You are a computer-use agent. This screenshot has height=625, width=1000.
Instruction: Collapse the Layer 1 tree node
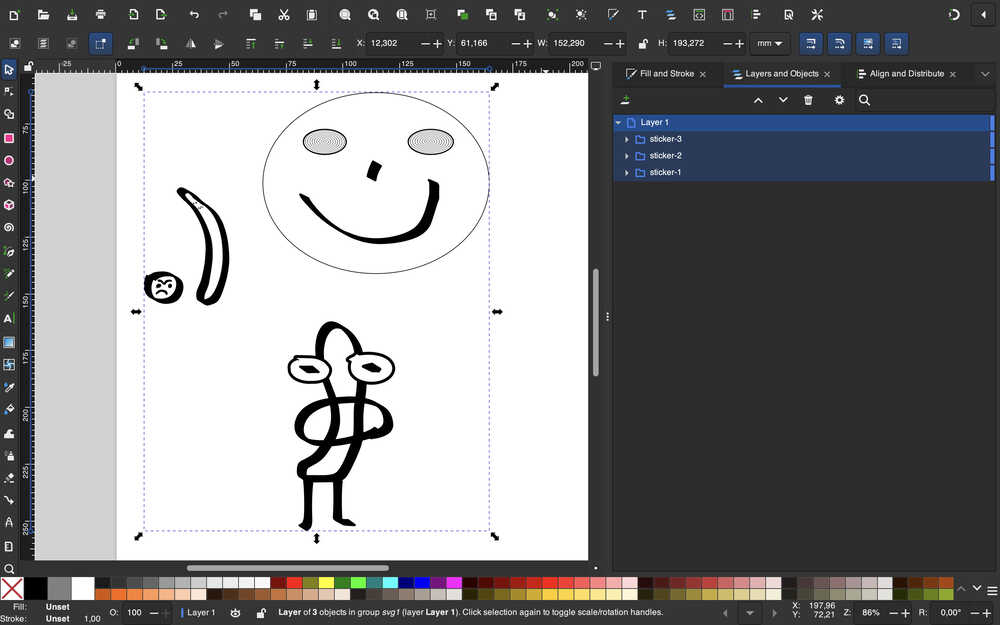coord(618,122)
